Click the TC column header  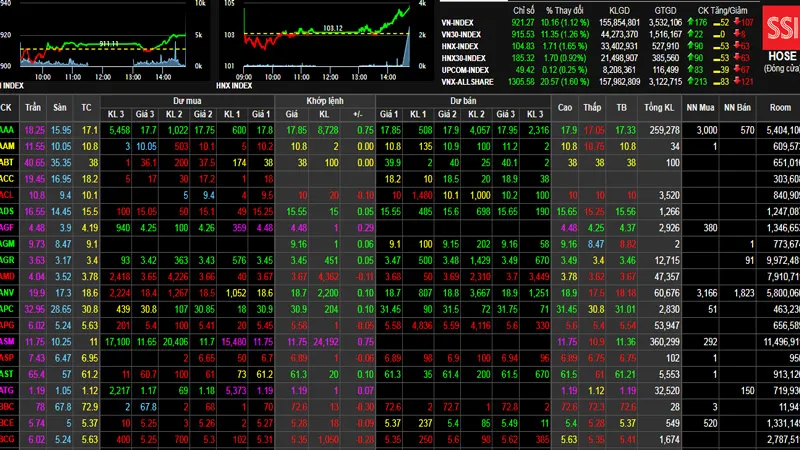click(x=86, y=107)
